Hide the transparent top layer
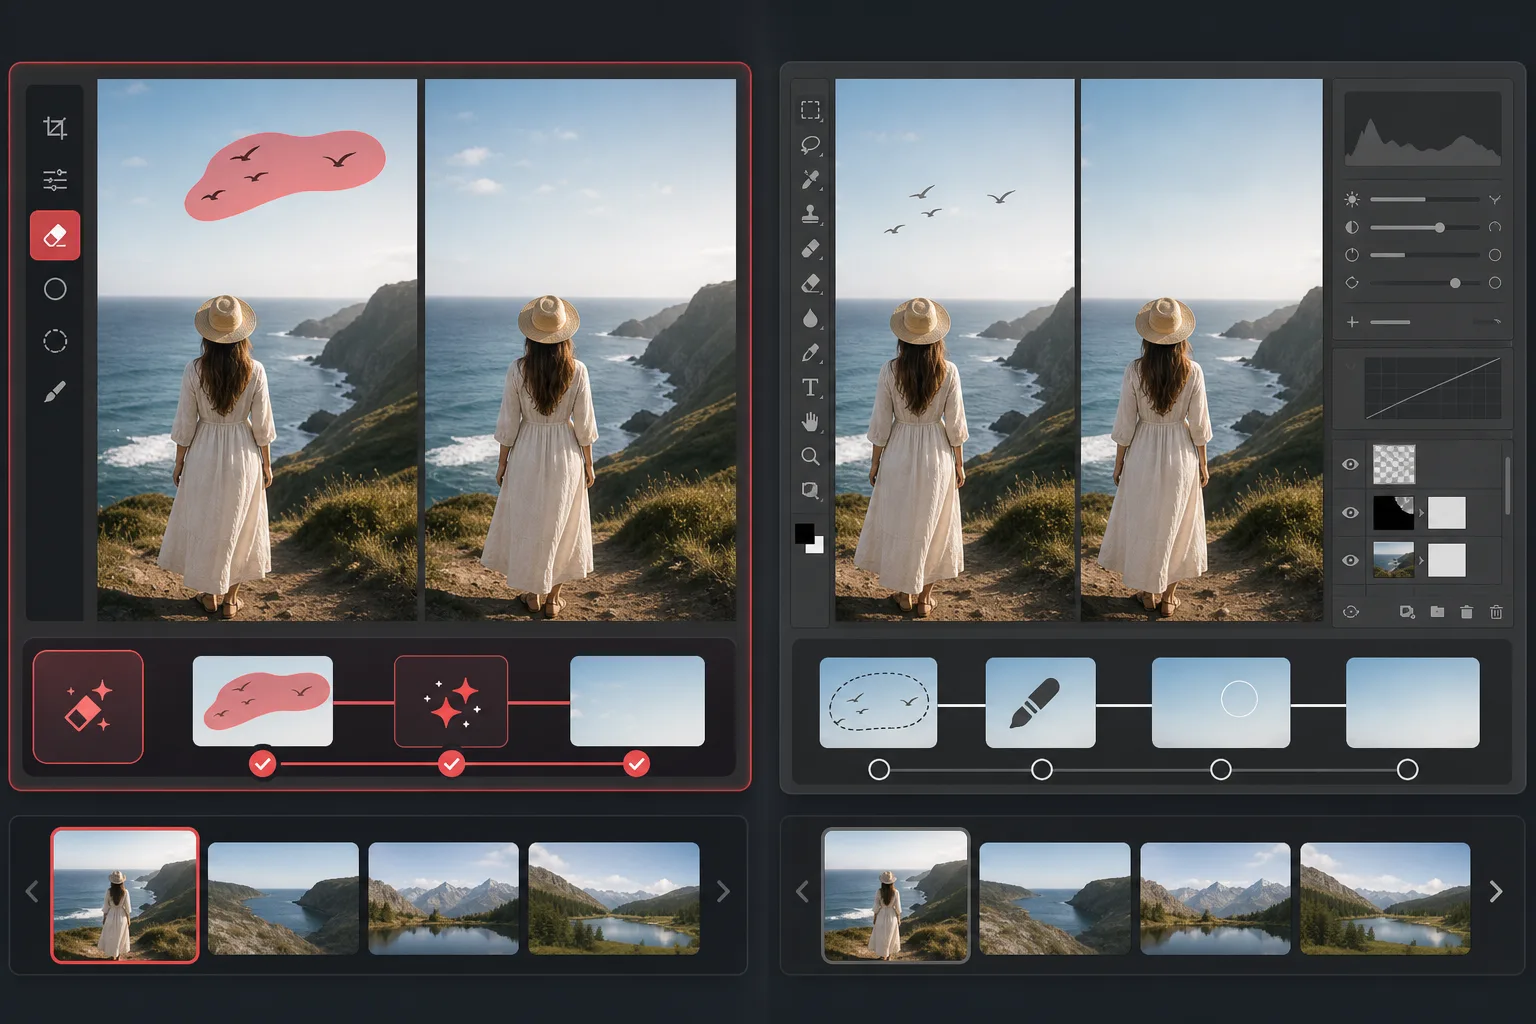Image resolution: width=1536 pixels, height=1024 pixels. pos(1350,464)
